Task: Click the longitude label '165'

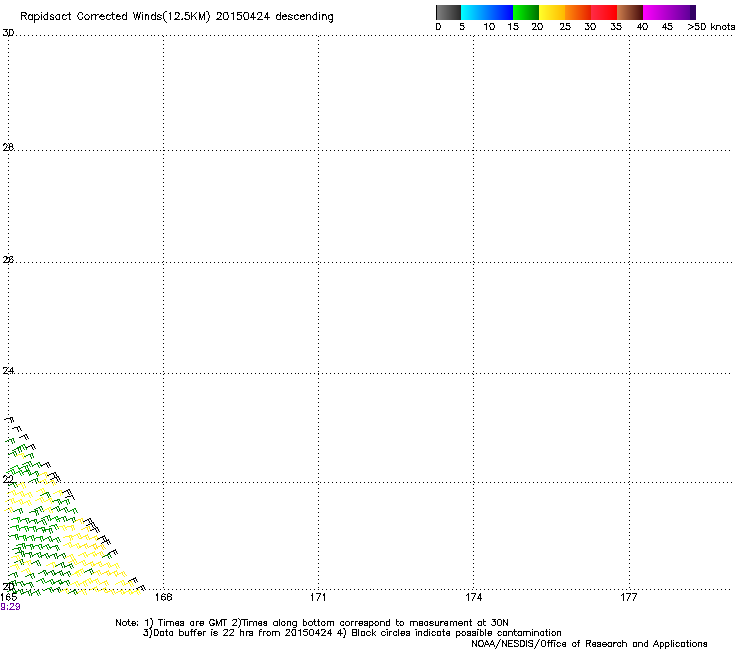Action: click(8, 597)
